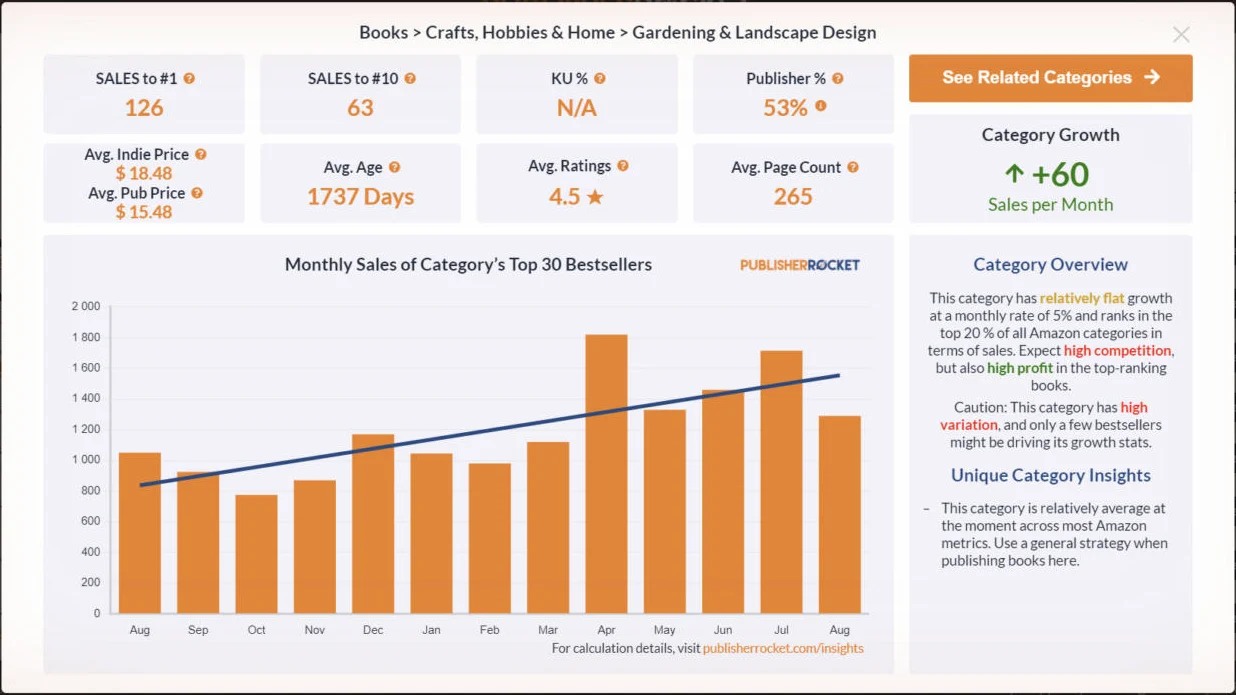The image size is (1236, 695).
Task: Click the SALES to #10 value 63
Action: (360, 108)
